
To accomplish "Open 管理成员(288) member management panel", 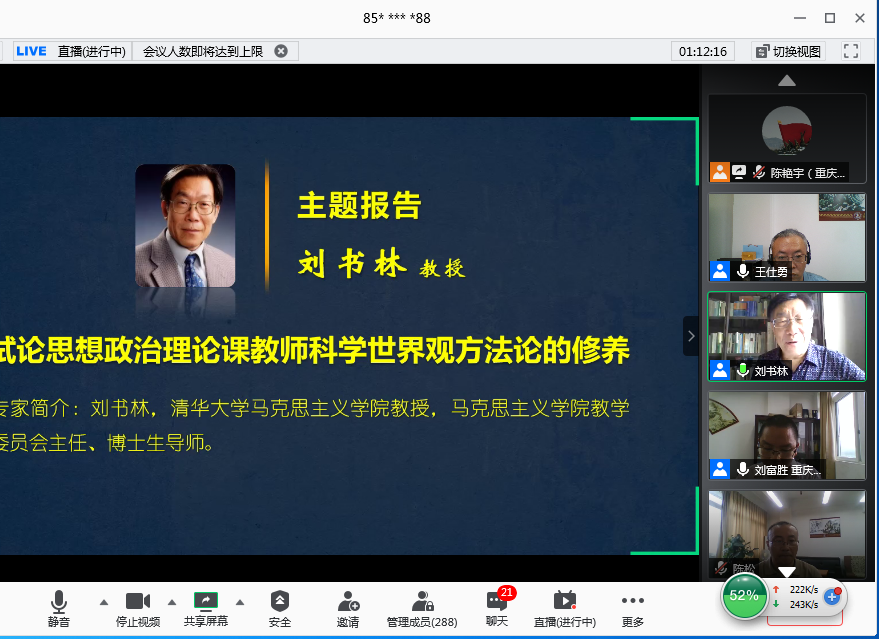I will (422, 608).
